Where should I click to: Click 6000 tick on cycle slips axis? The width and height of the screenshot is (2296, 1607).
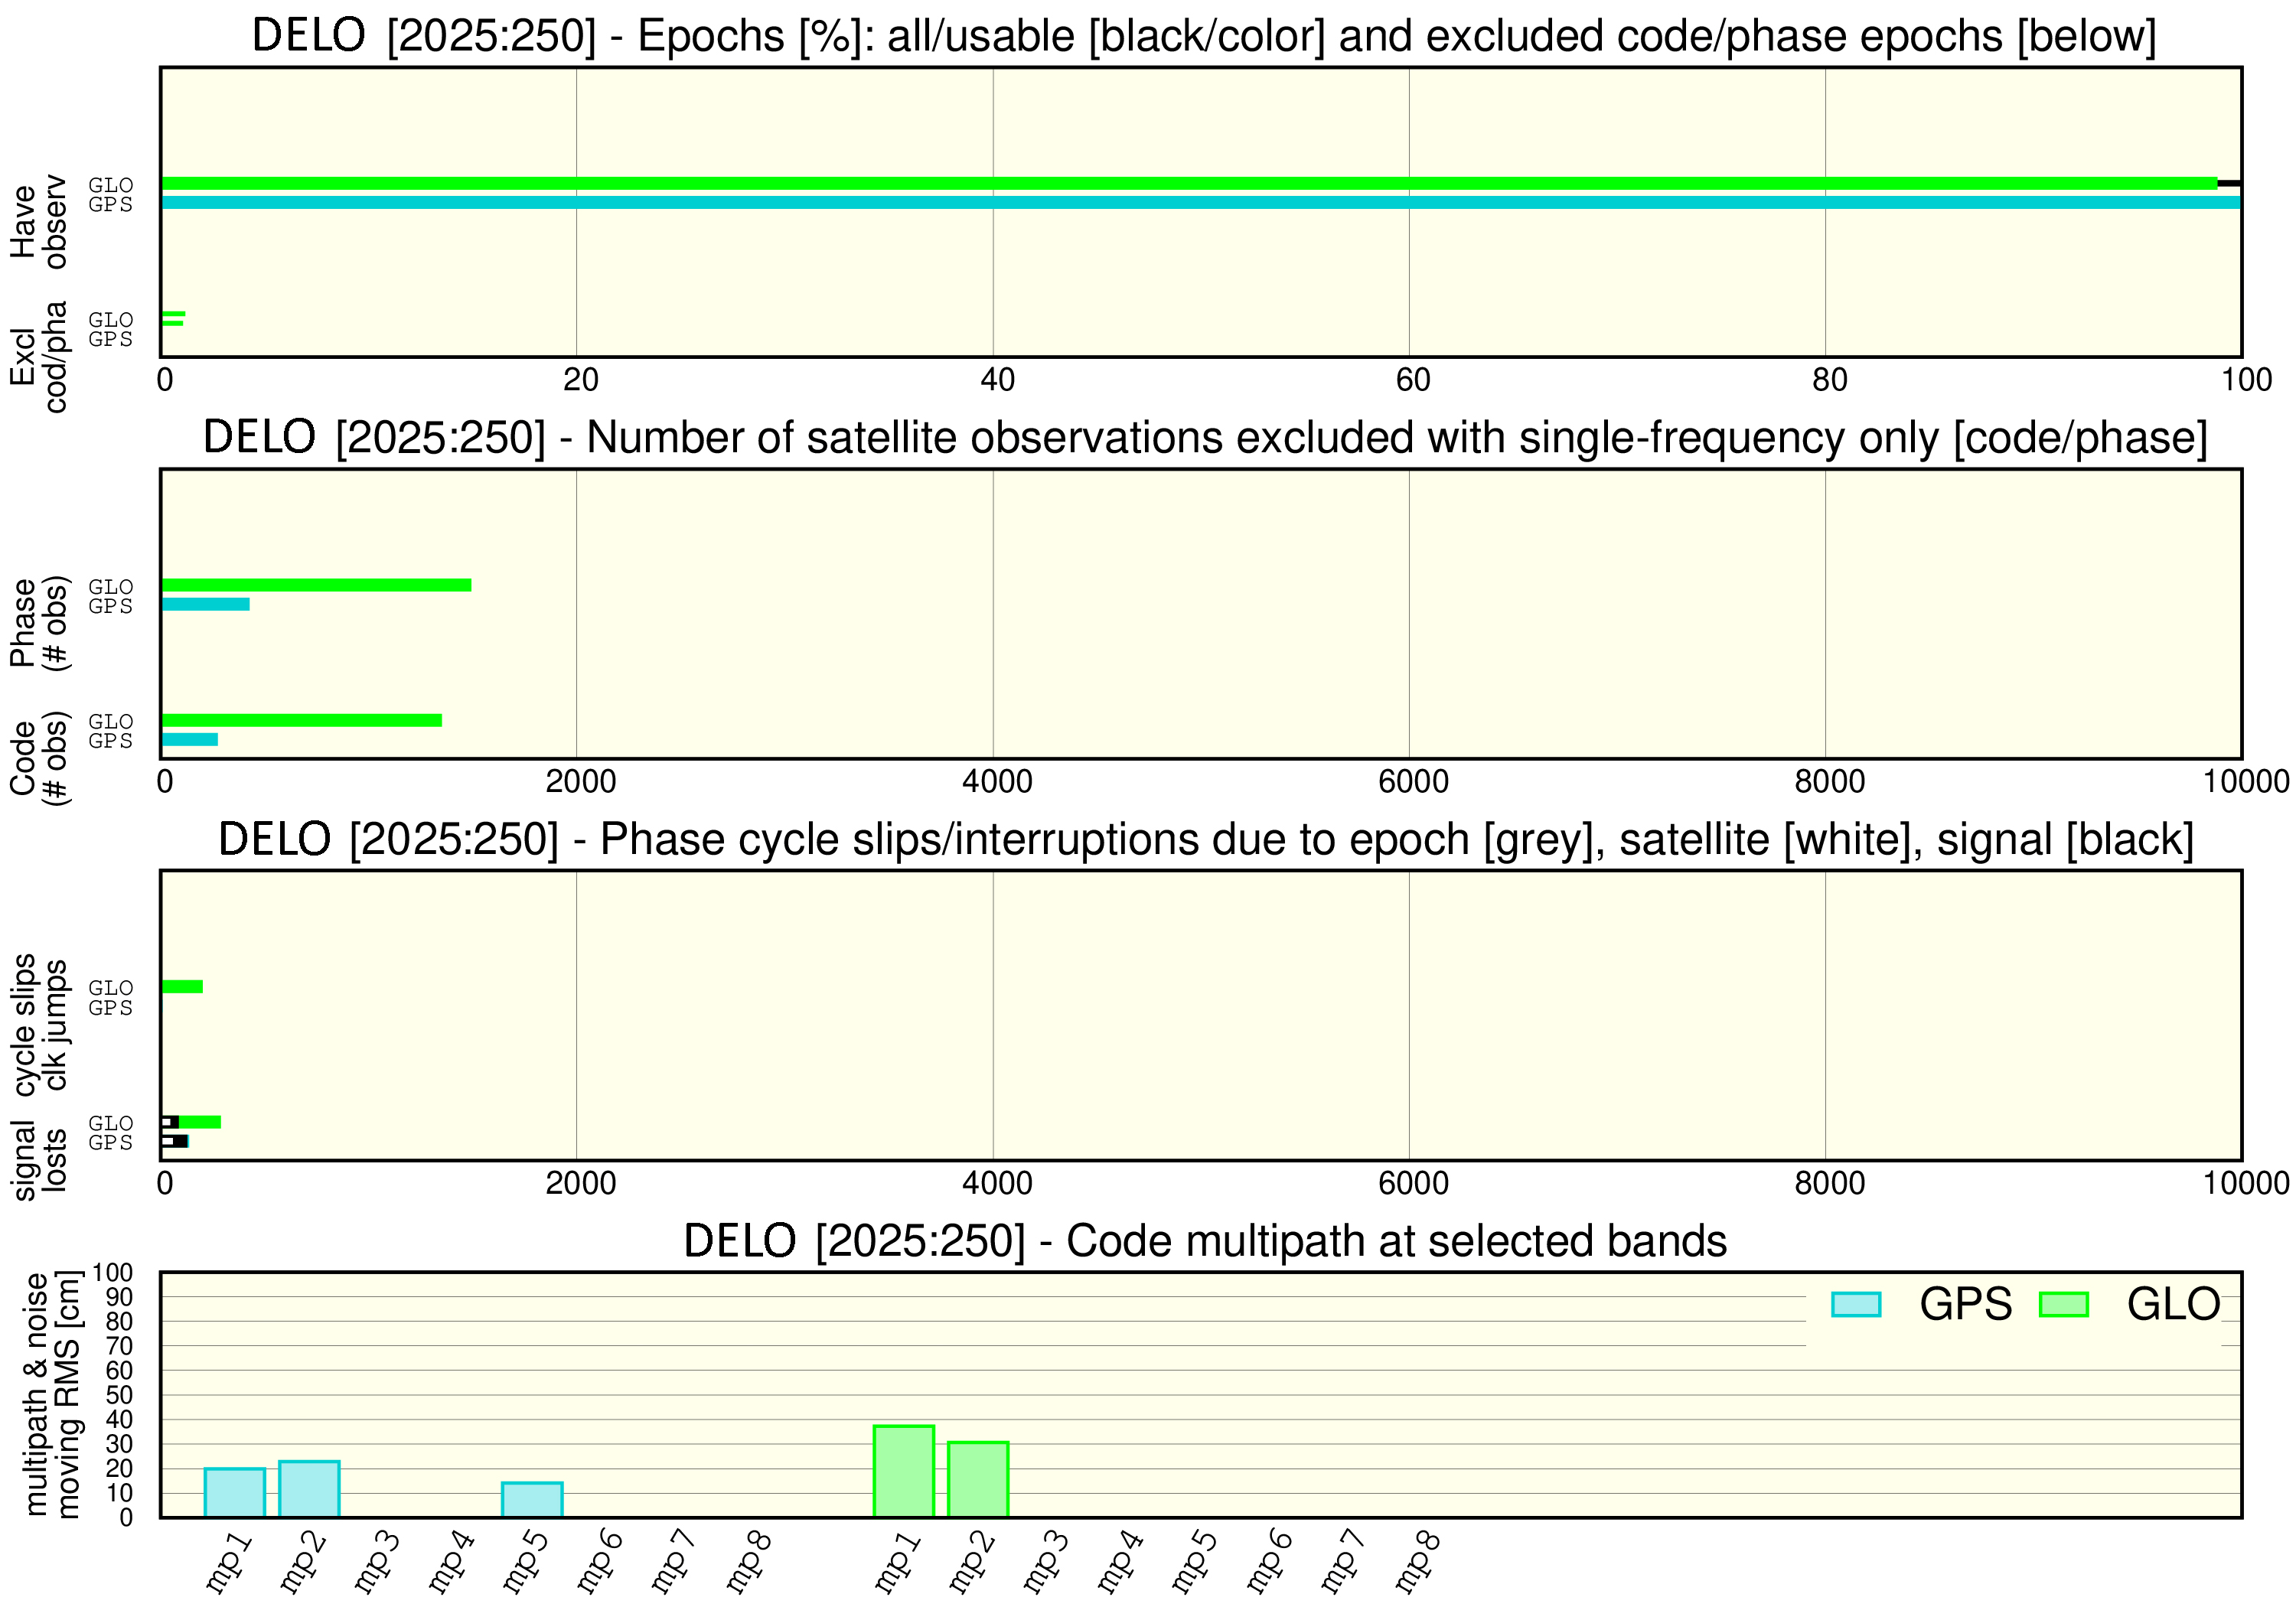1413,1184
